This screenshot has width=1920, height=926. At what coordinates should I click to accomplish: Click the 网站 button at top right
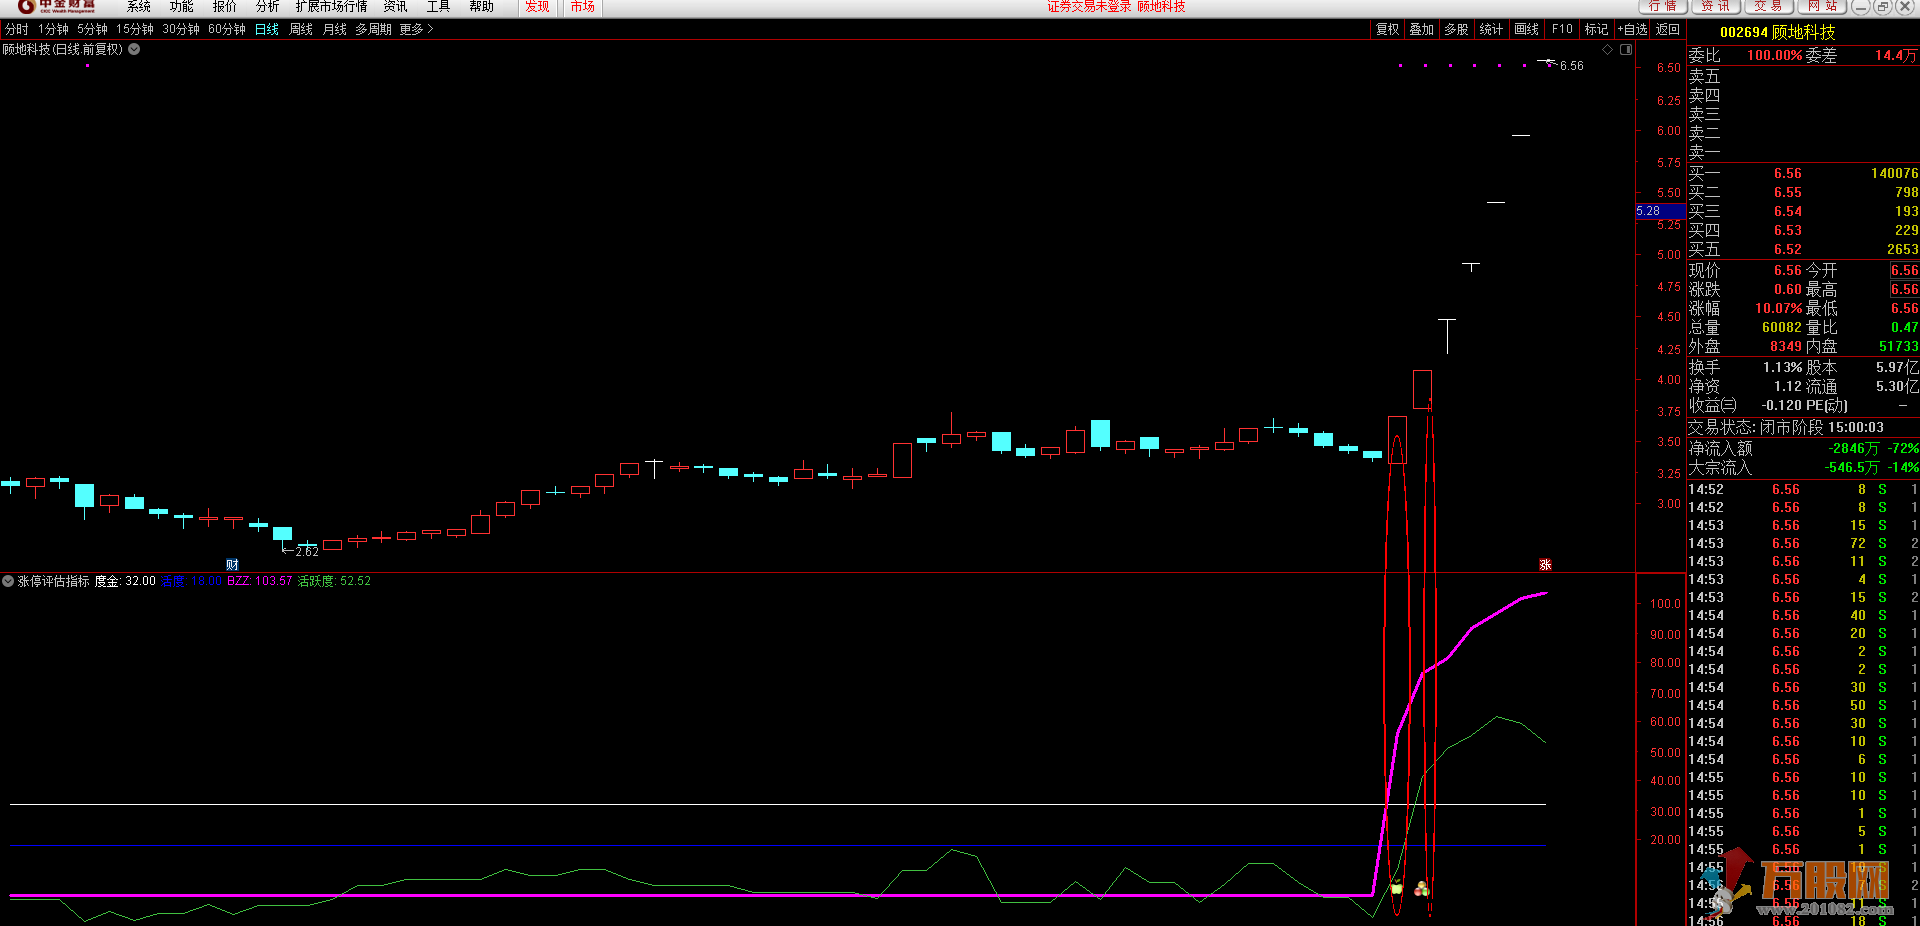1822,6
